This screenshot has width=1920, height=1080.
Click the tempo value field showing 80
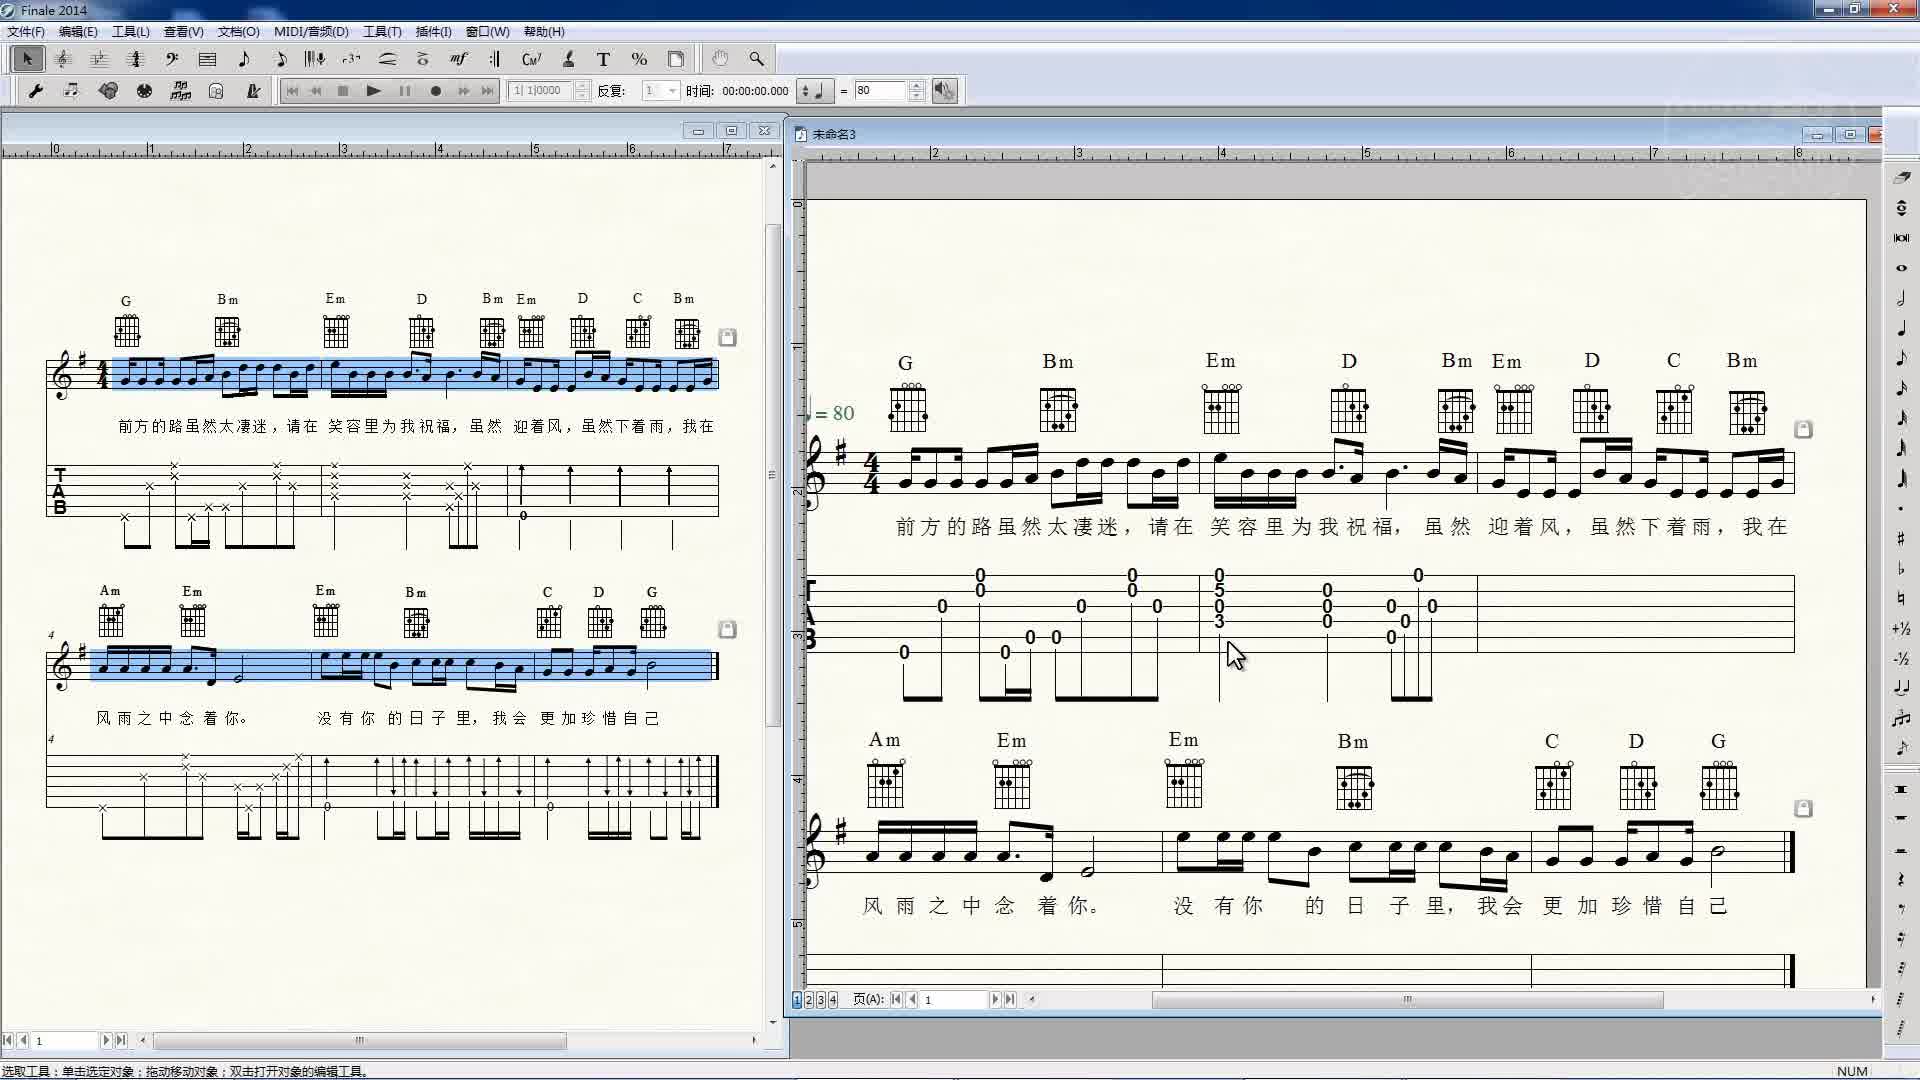point(880,91)
